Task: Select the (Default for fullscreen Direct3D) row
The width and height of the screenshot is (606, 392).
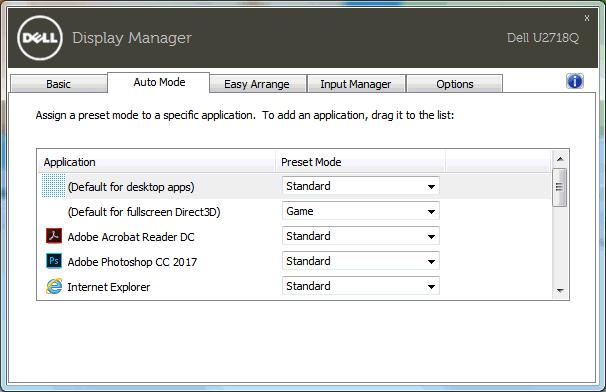Action: click(295, 211)
